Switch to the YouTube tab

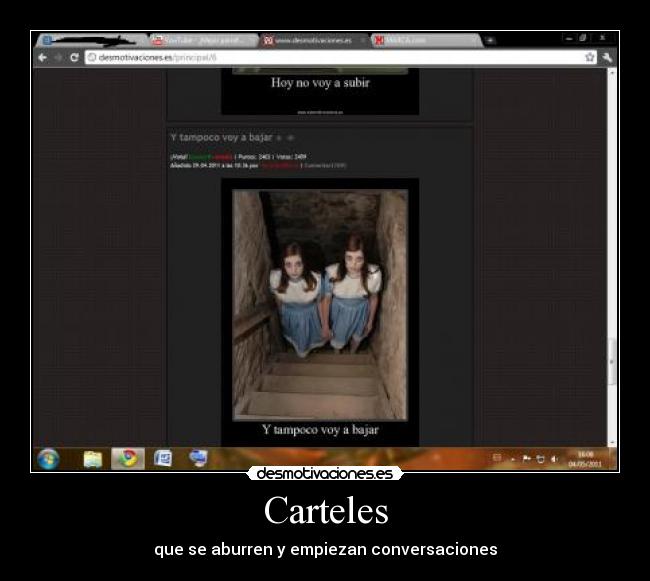tap(203, 41)
